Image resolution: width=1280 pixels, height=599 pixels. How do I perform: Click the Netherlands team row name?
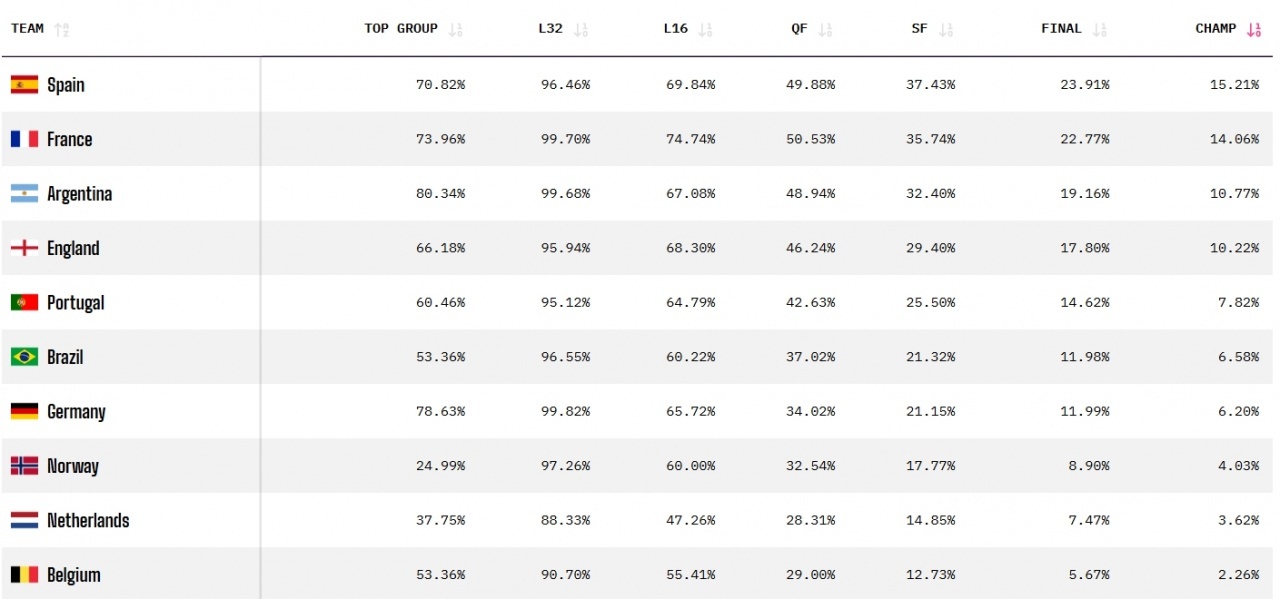(88, 521)
